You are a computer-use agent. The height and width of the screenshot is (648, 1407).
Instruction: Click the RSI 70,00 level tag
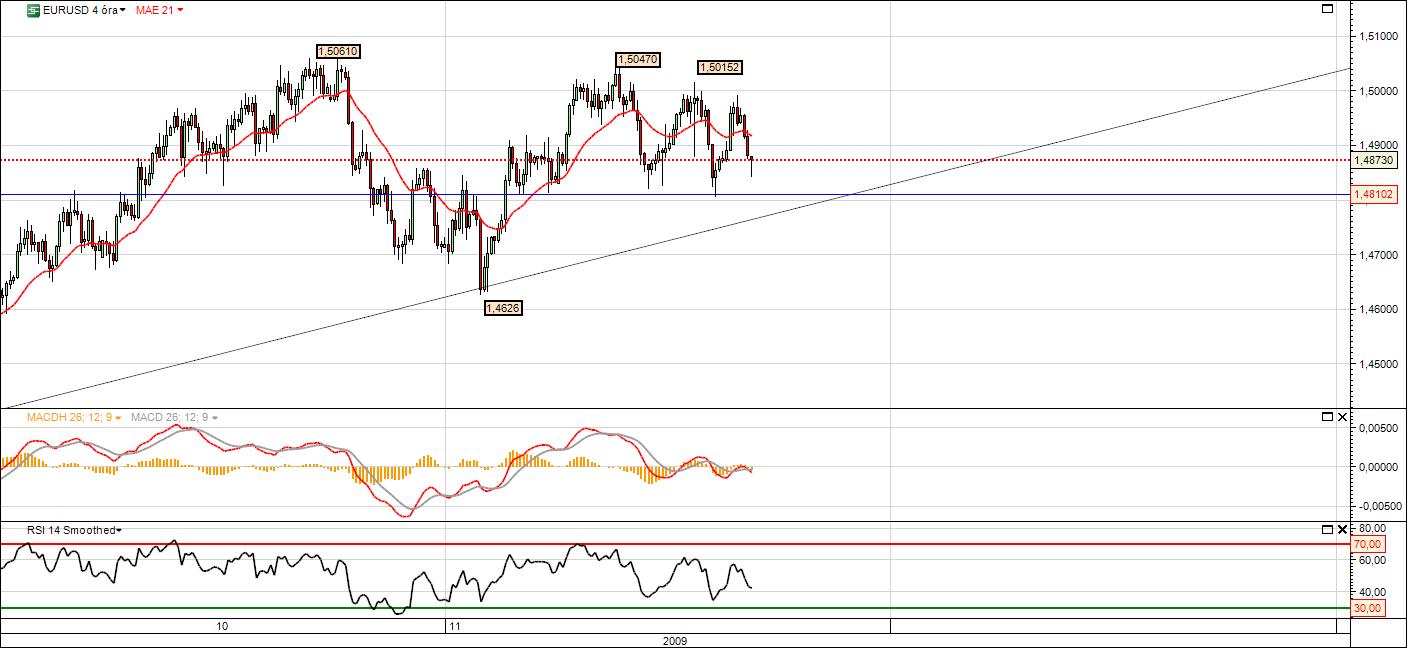click(1367, 544)
